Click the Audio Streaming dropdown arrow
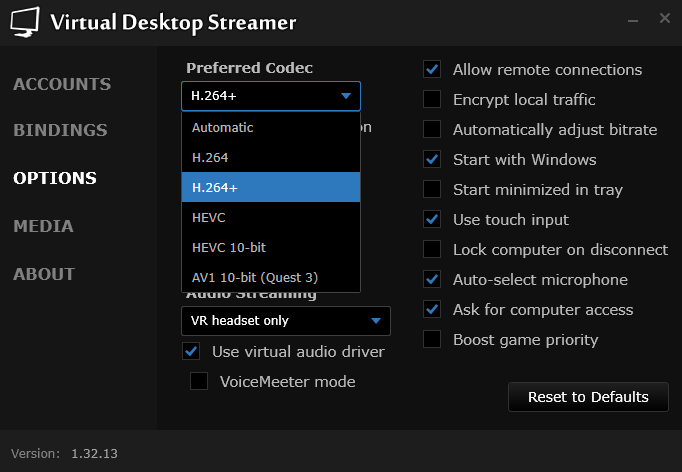The image size is (682, 472). tap(376, 321)
